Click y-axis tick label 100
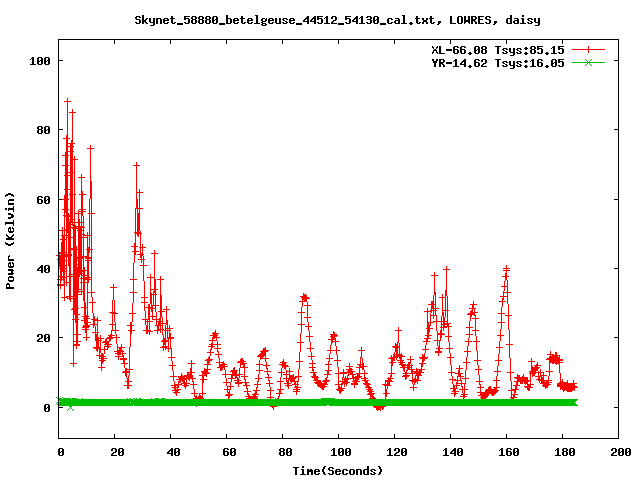Image resolution: width=640 pixels, height=480 pixels. pyautogui.click(x=40, y=61)
